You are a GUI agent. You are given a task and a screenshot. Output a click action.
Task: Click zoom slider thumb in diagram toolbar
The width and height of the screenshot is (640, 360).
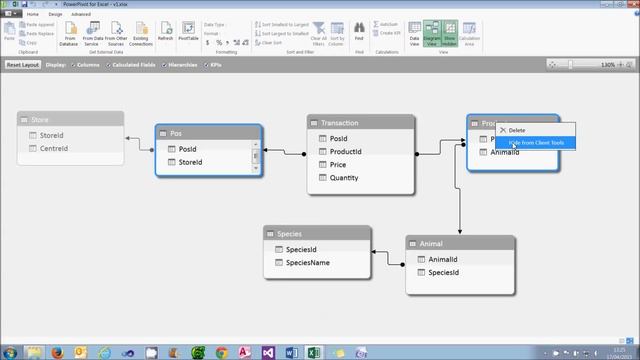(570, 65)
